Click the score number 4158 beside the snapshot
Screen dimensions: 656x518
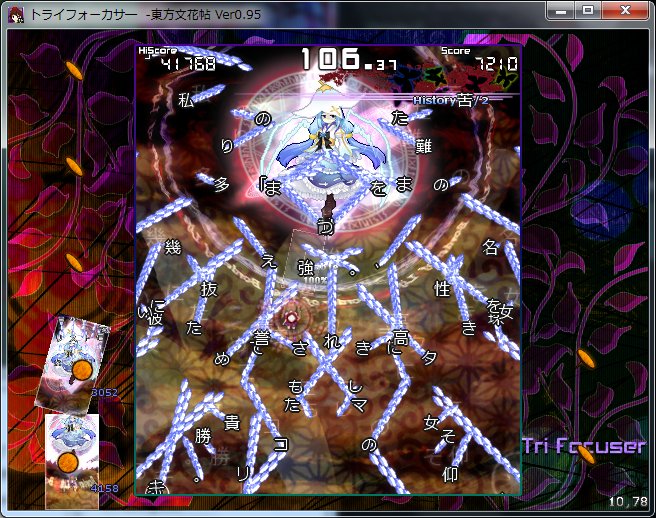click(x=105, y=488)
